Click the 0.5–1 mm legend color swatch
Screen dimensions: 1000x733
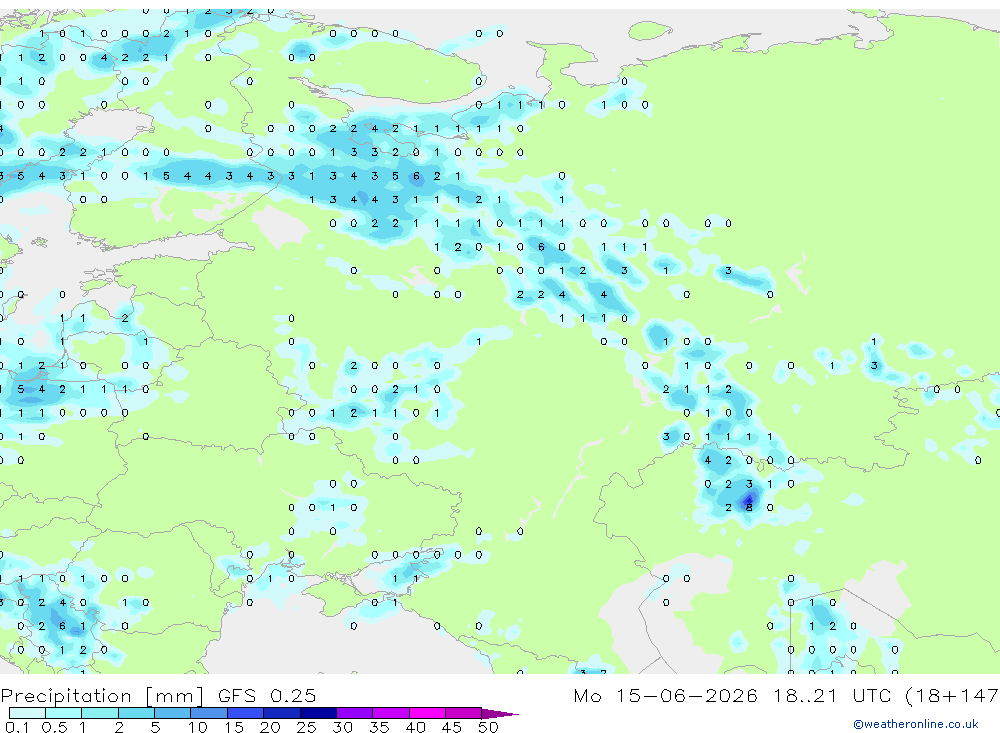coord(64,713)
